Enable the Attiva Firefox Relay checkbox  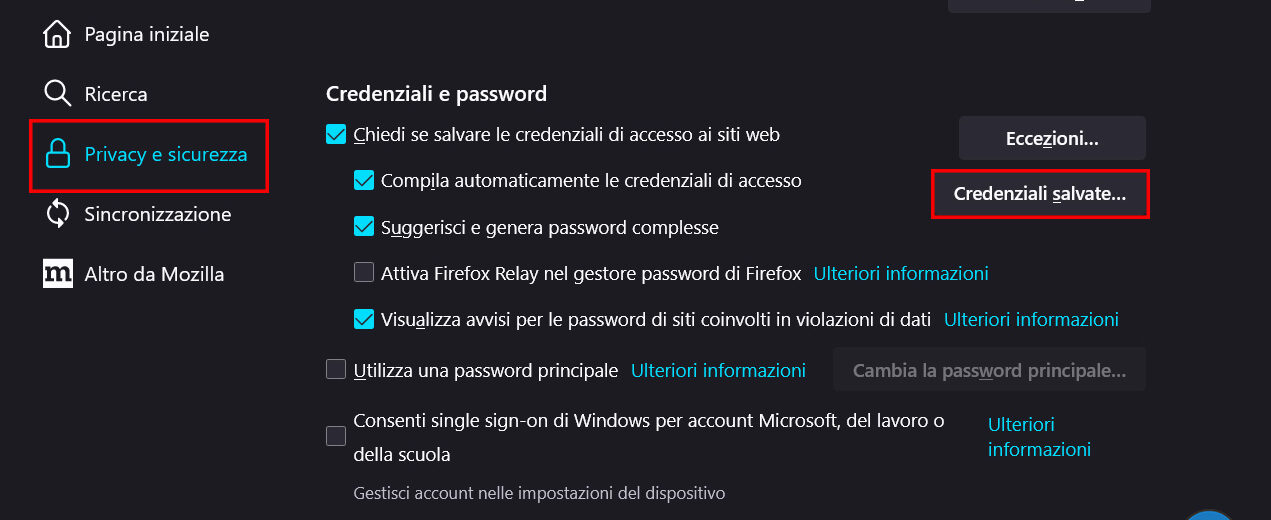364,273
